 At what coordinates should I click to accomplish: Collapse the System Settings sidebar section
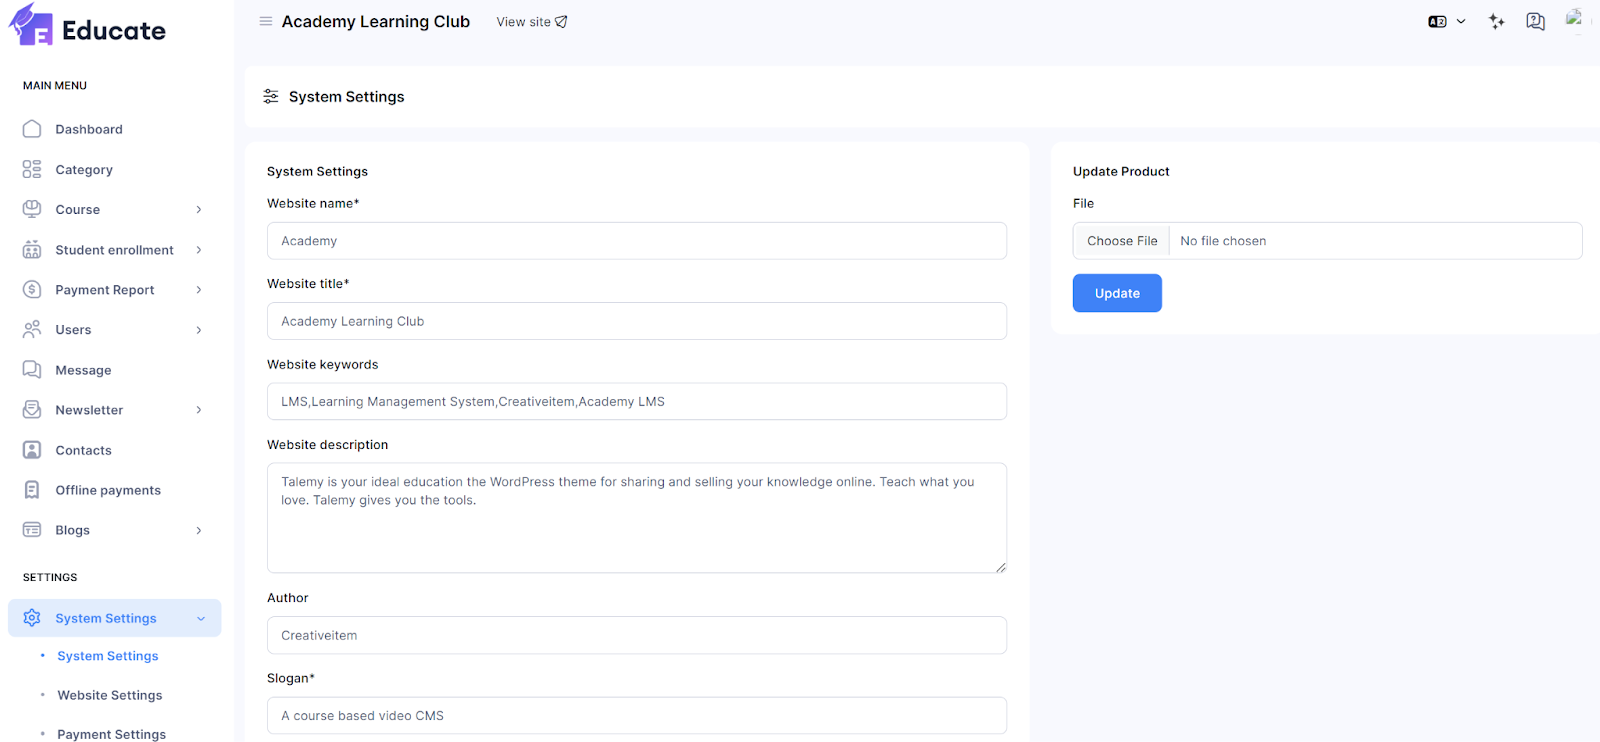click(201, 619)
